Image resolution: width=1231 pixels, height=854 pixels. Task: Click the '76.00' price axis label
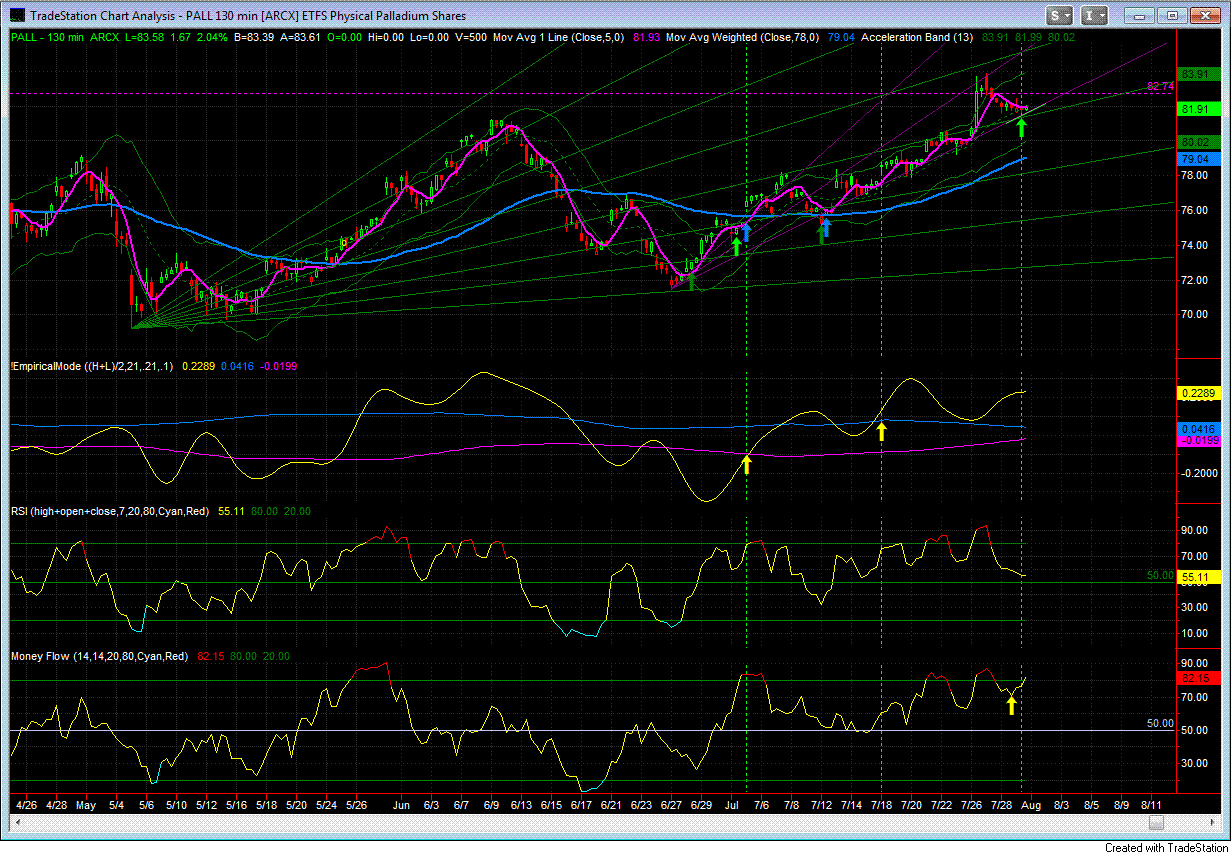tap(1195, 210)
